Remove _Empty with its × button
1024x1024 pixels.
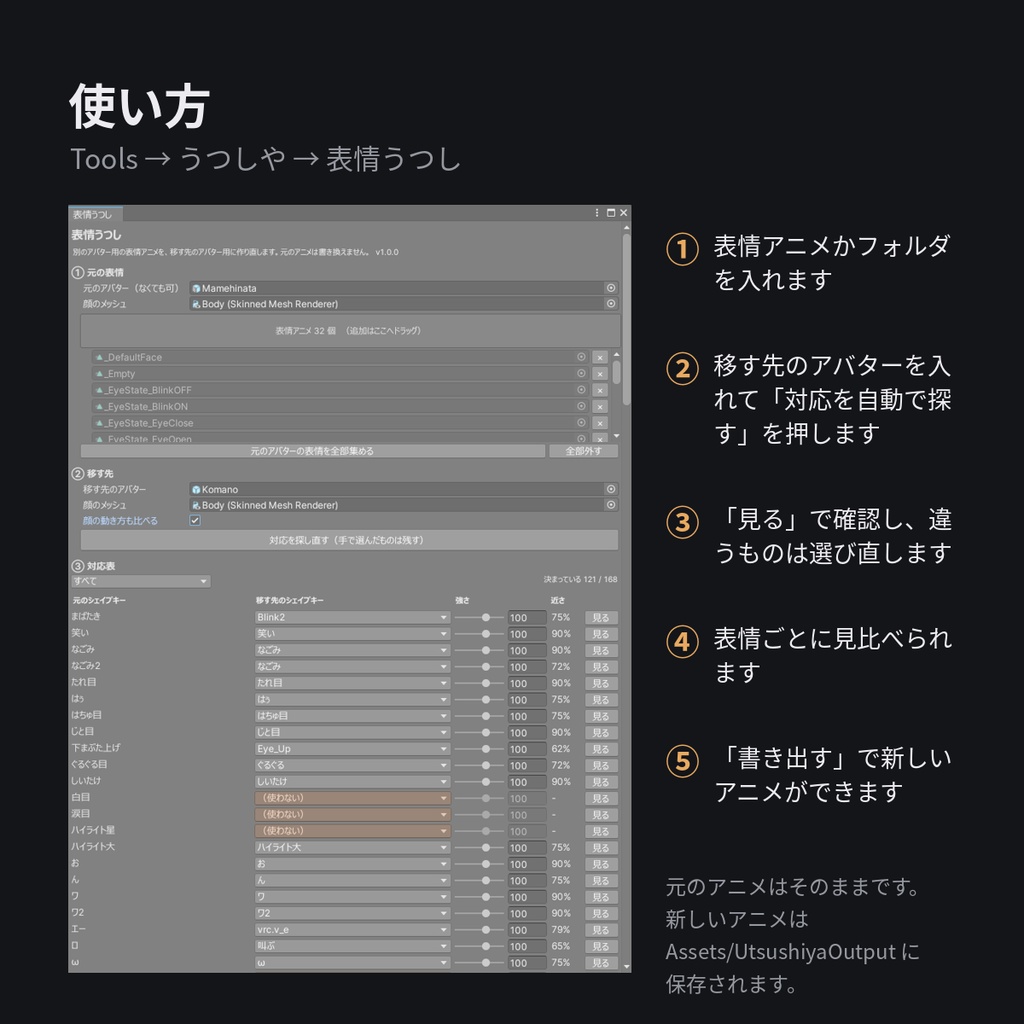600,374
